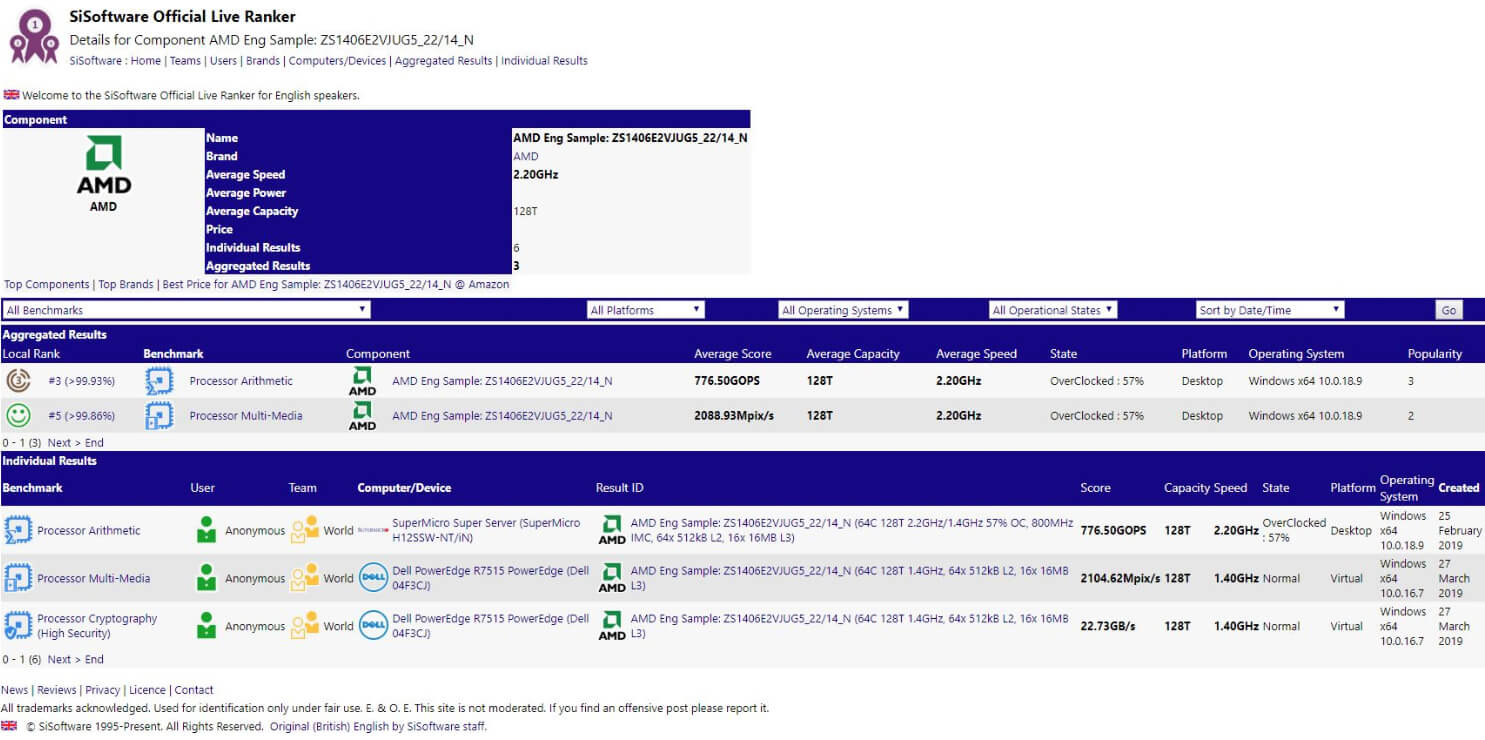Screen dimensions: 1485x740
Task: Click the AMD brand link in Component table
Action: 526,156
